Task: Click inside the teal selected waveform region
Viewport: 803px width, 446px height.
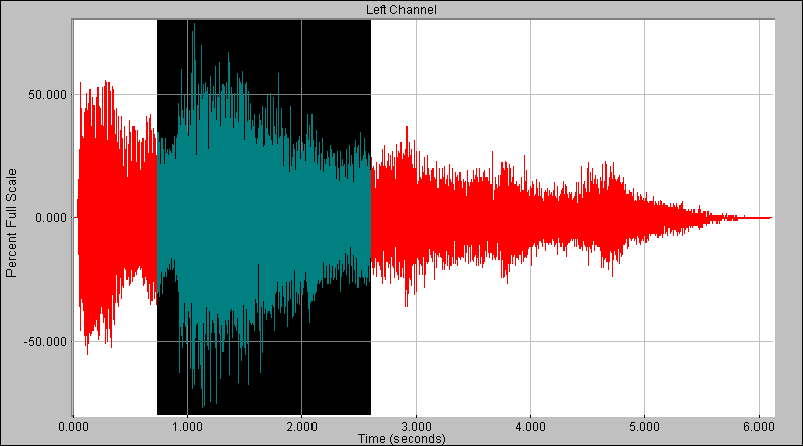Action: point(264,218)
